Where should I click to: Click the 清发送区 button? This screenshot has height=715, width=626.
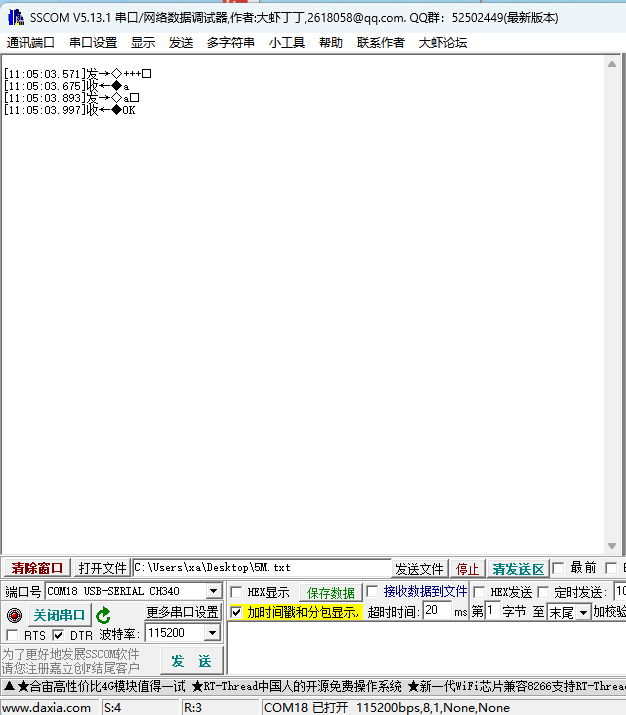click(x=518, y=569)
